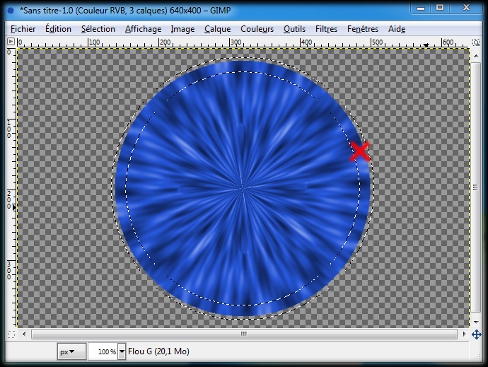Open the Édition menu
The height and width of the screenshot is (367, 488).
tap(58, 29)
